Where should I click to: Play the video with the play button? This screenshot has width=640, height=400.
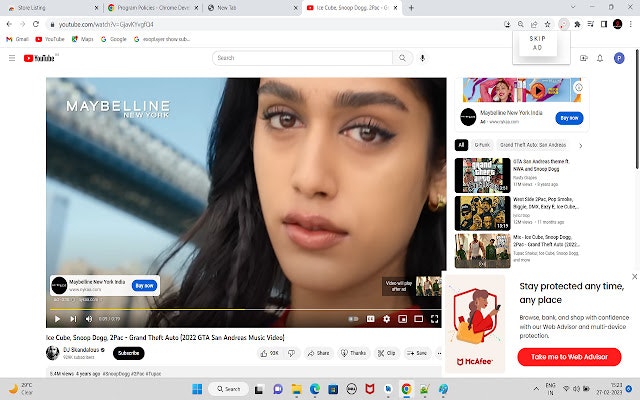pyautogui.click(x=57, y=319)
